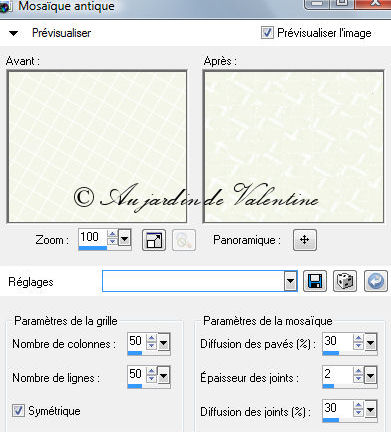Step Diffusion des joints spinner arrows
Screen dimensions: 391x432
tap(359, 408)
